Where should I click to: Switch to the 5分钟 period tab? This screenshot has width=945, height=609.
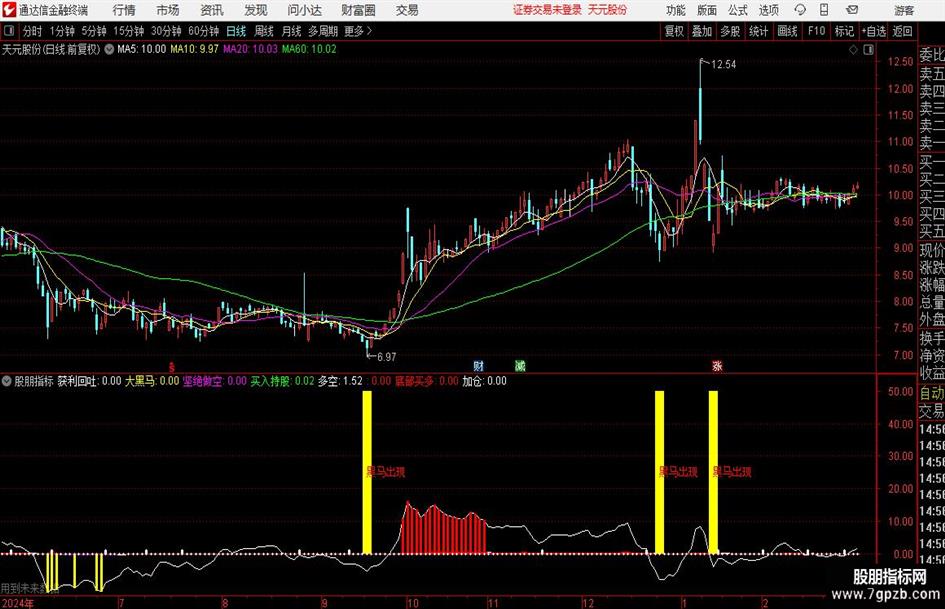tap(94, 31)
